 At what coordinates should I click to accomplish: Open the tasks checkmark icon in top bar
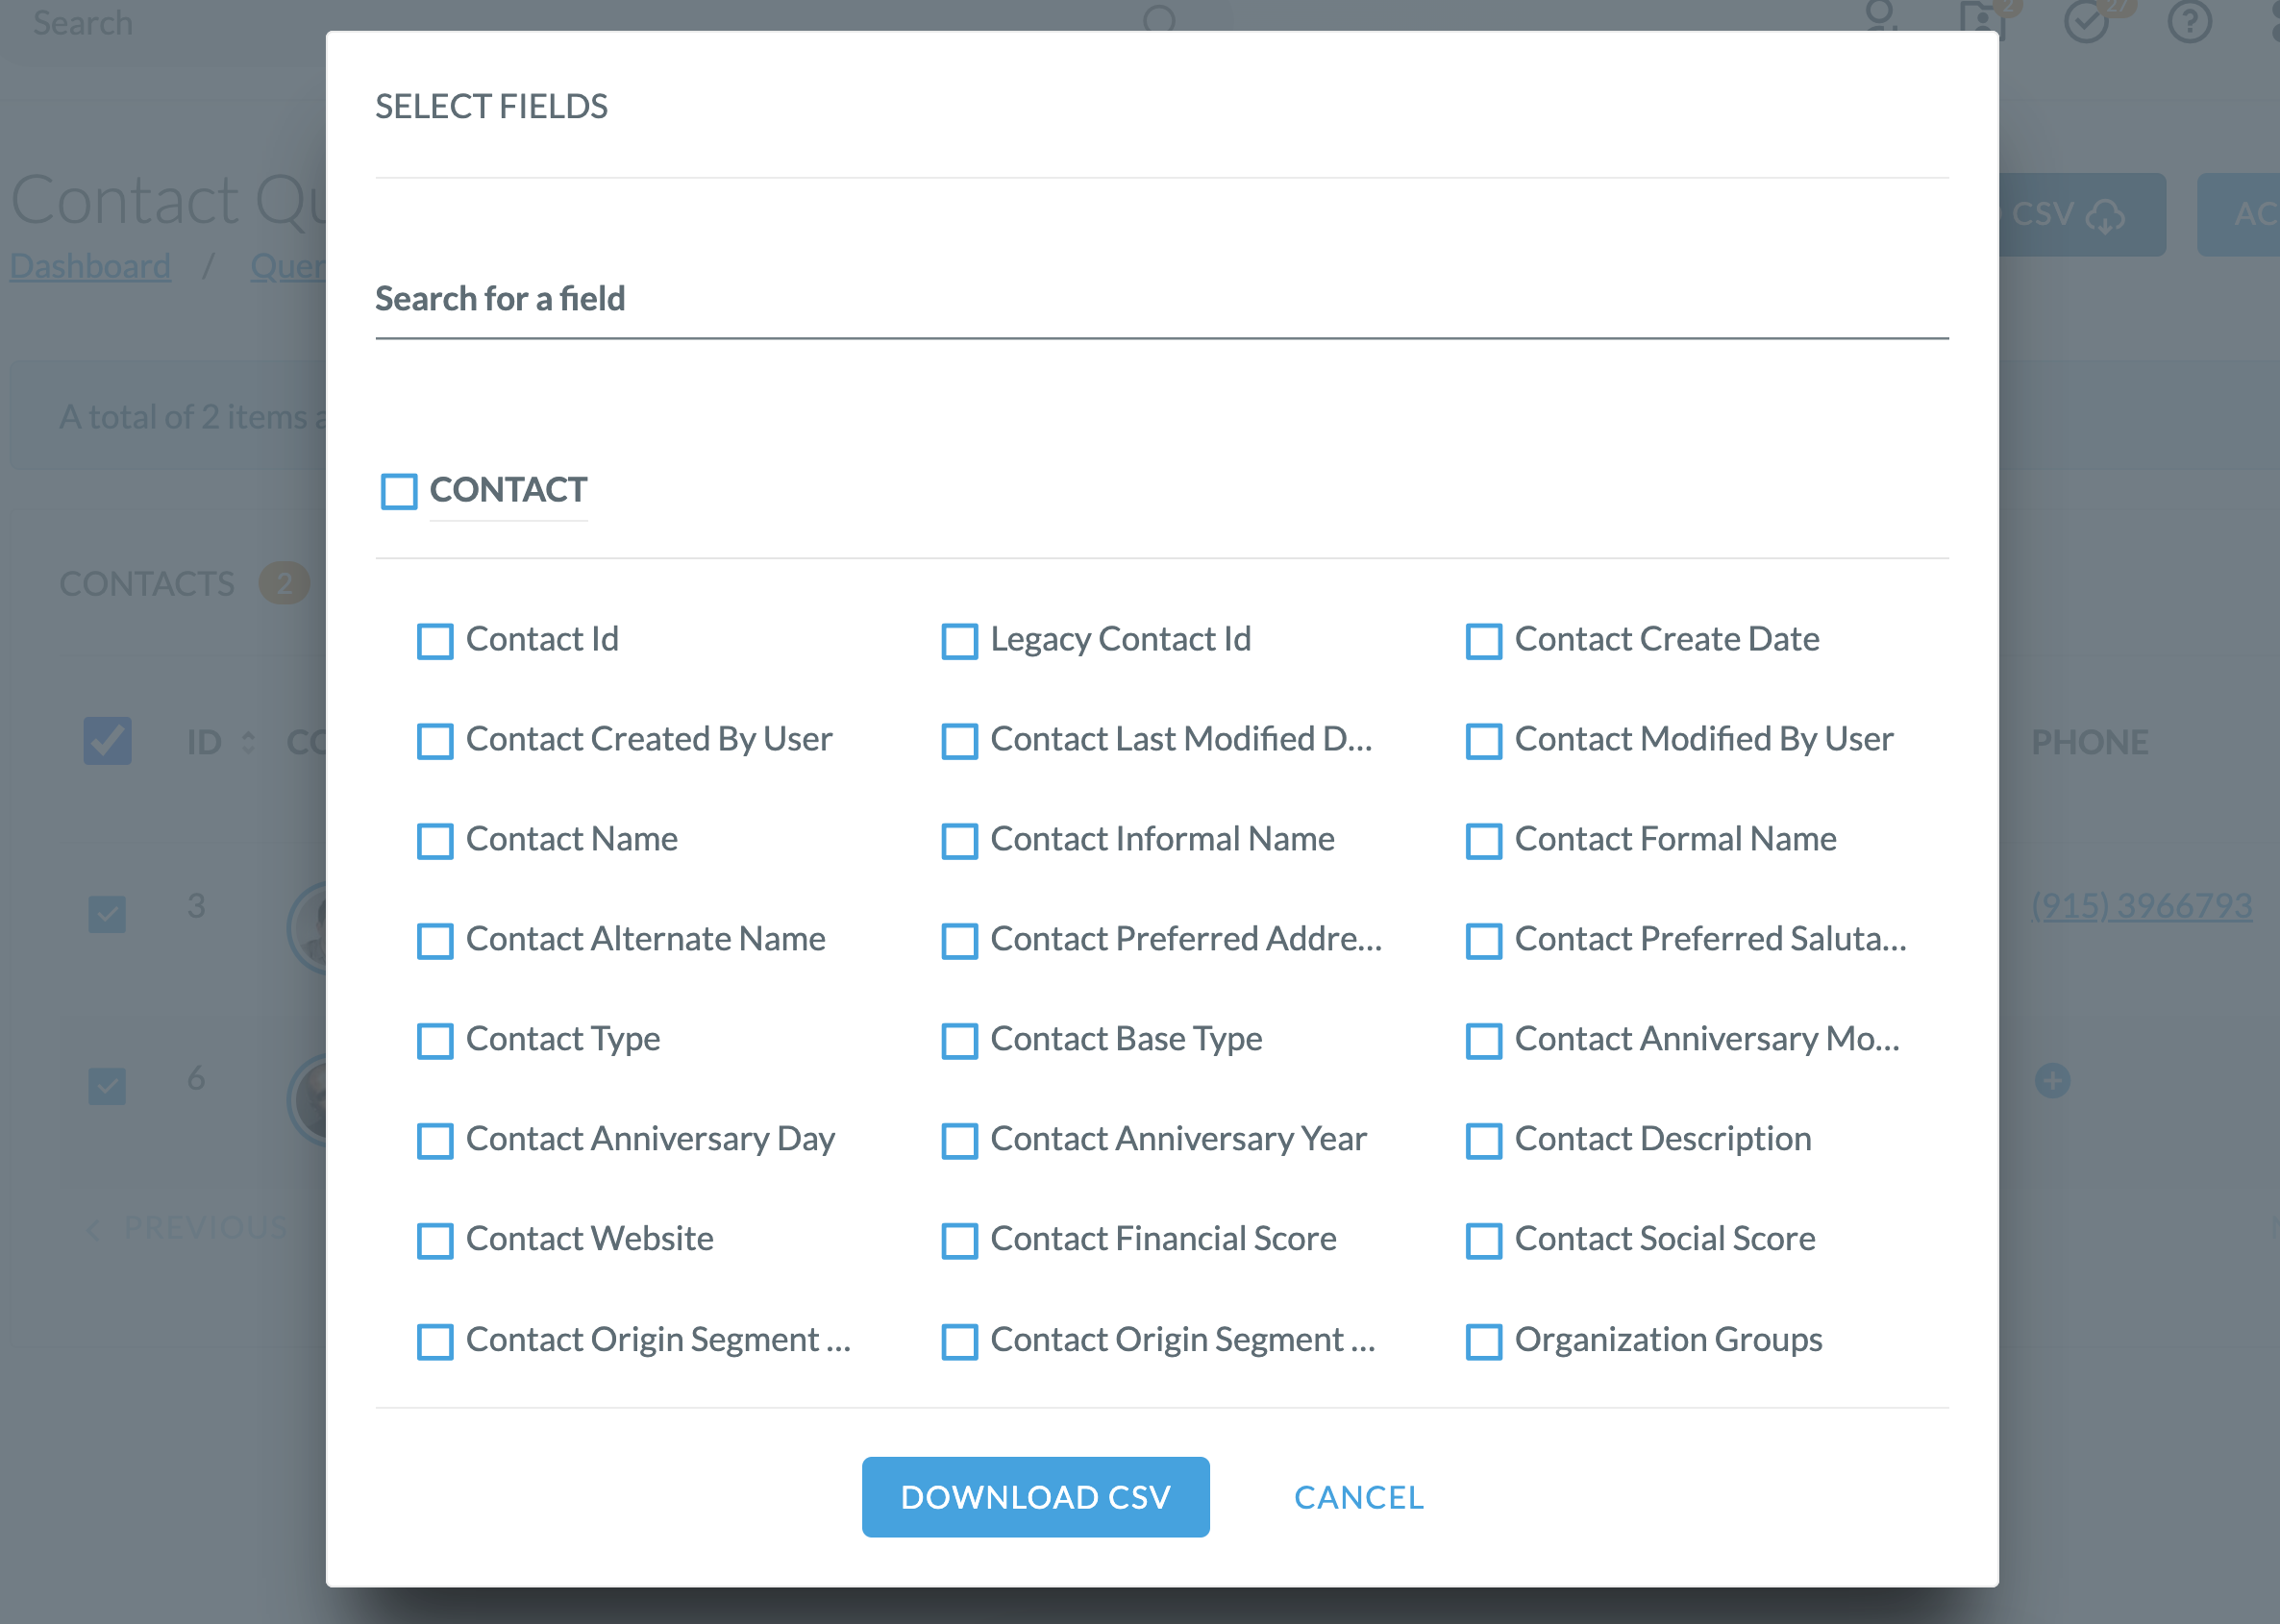point(2087,21)
